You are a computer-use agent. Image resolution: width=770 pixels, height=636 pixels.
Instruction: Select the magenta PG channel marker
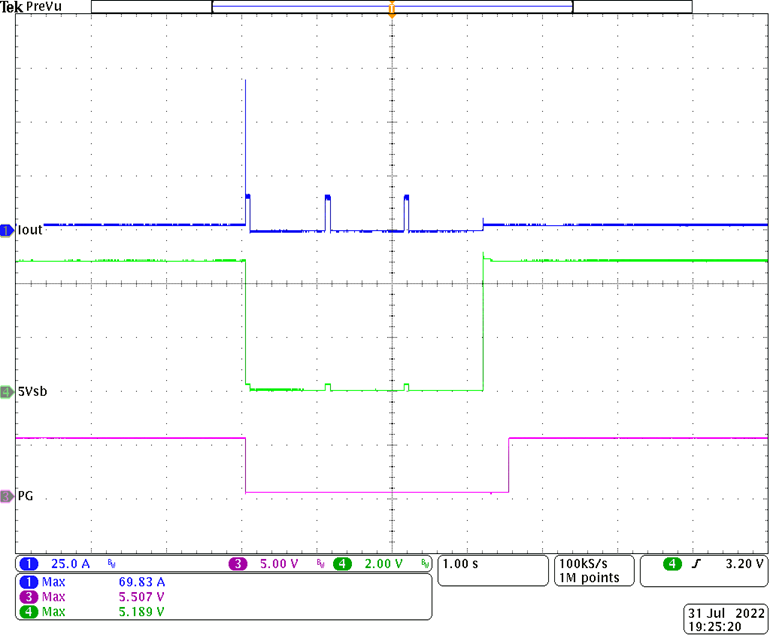click(7, 495)
